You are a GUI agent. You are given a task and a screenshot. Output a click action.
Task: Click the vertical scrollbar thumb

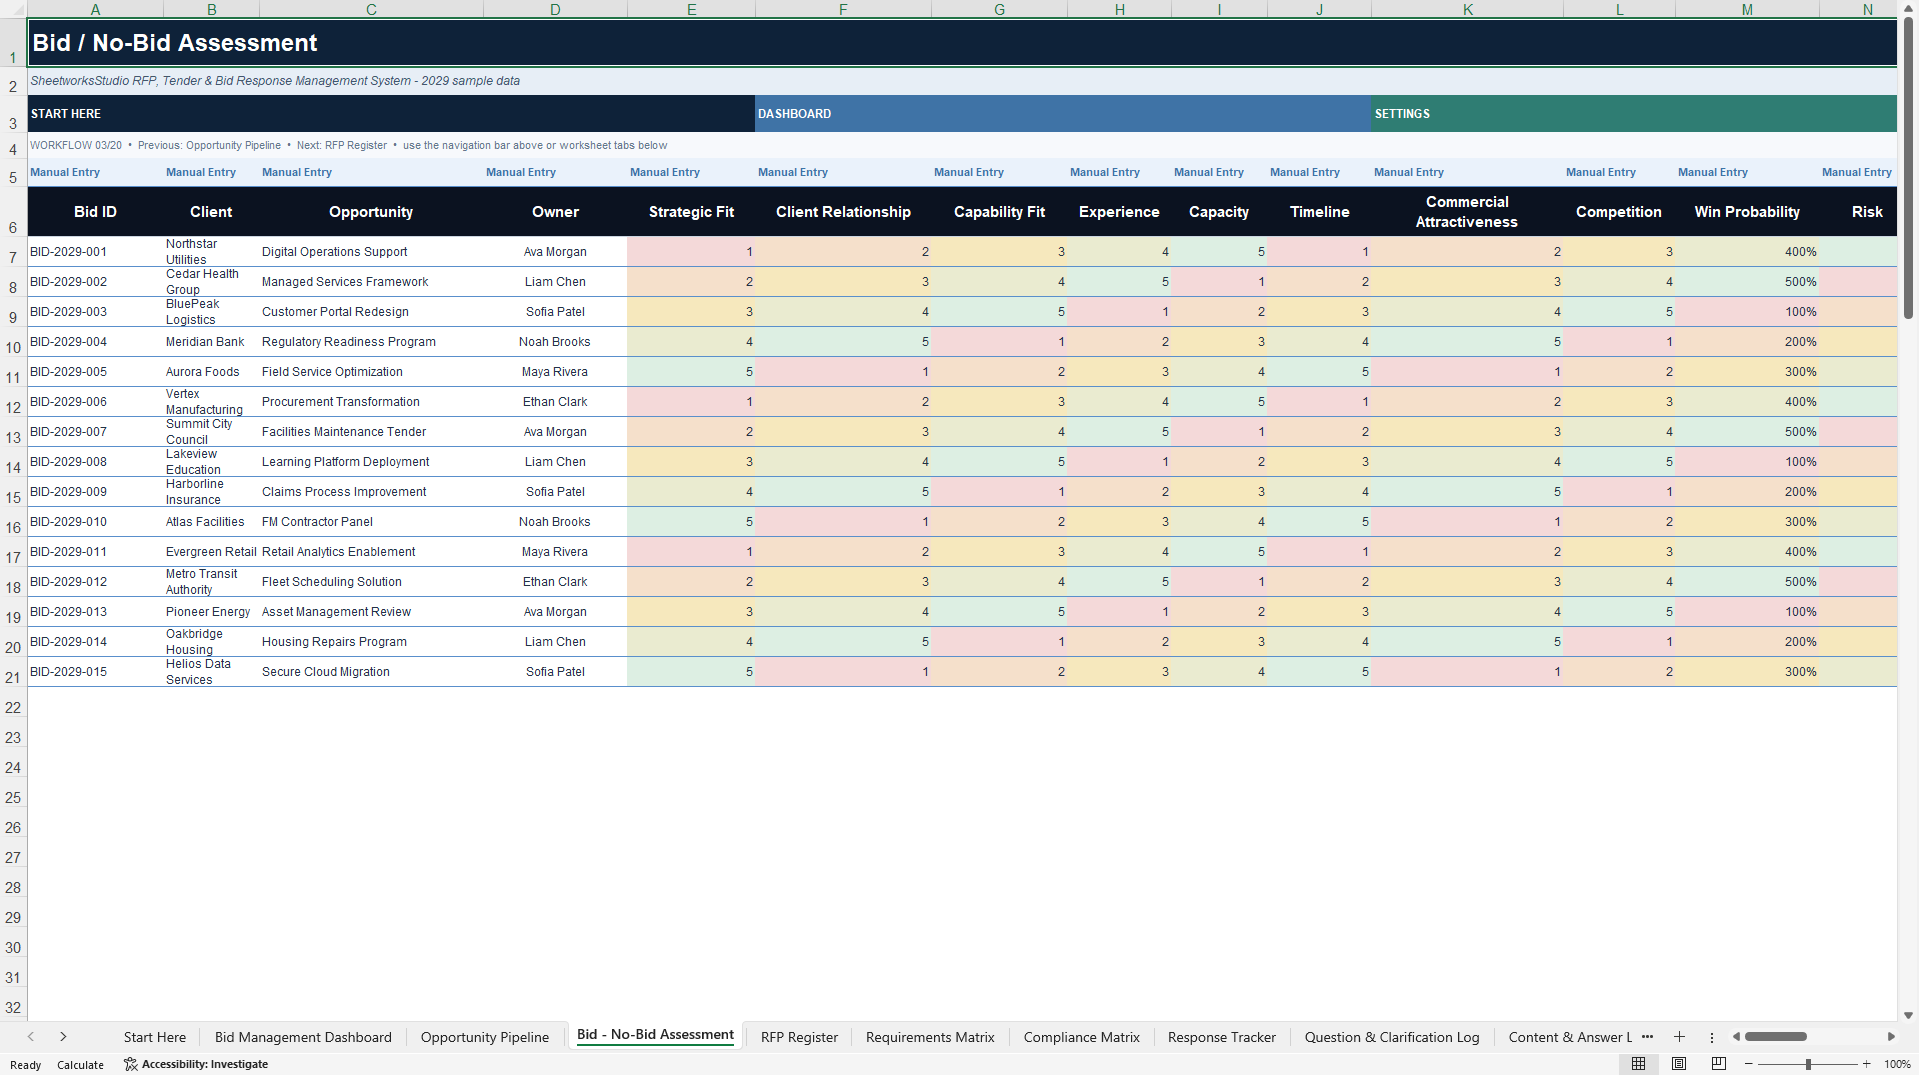pos(1908,168)
